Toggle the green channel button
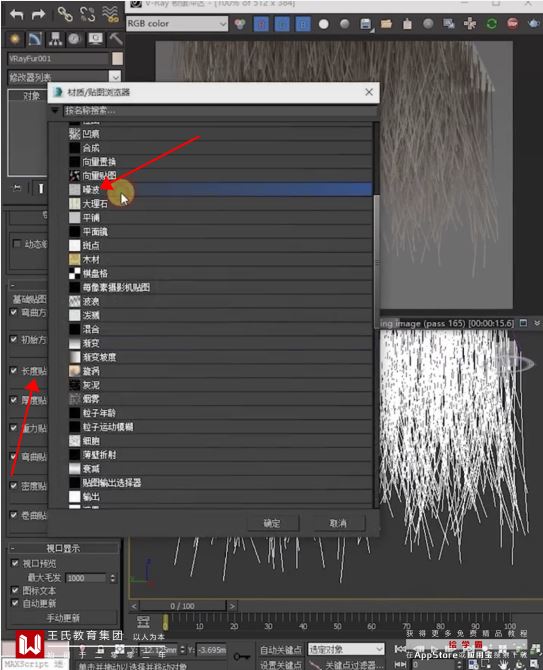543x670 pixels. tap(282, 24)
